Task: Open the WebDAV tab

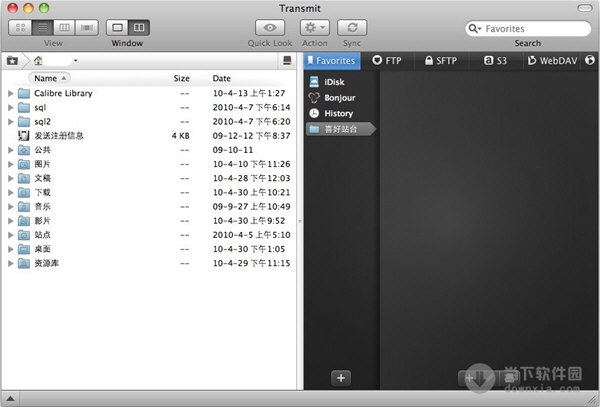Action: click(552, 60)
